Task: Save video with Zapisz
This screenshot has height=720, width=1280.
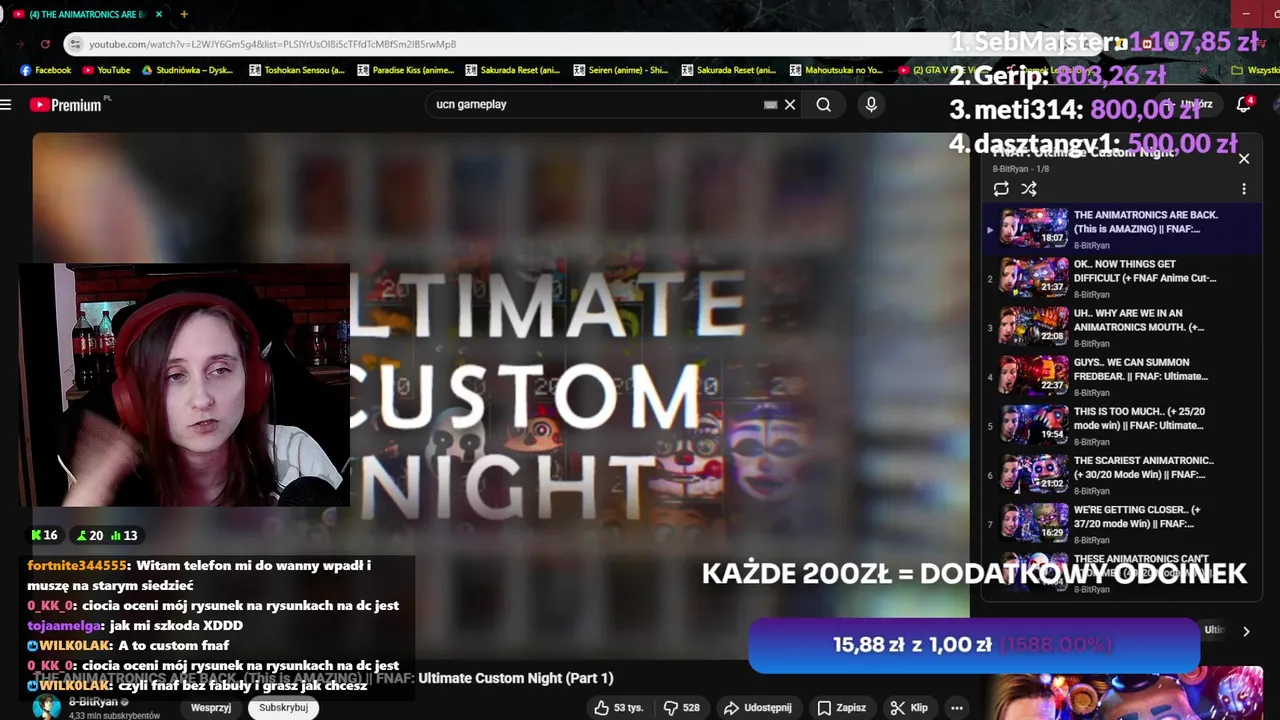Action: pyautogui.click(x=841, y=707)
